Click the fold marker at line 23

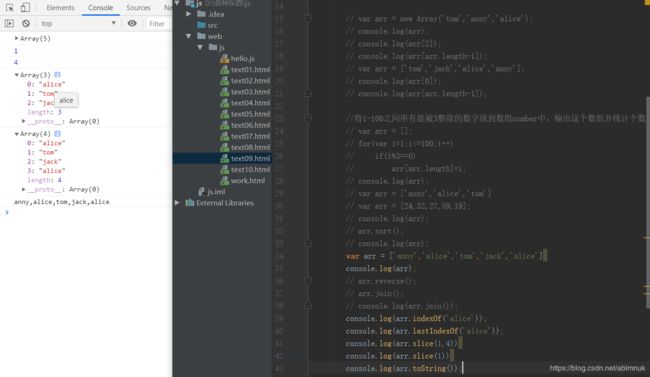[x=308, y=119]
